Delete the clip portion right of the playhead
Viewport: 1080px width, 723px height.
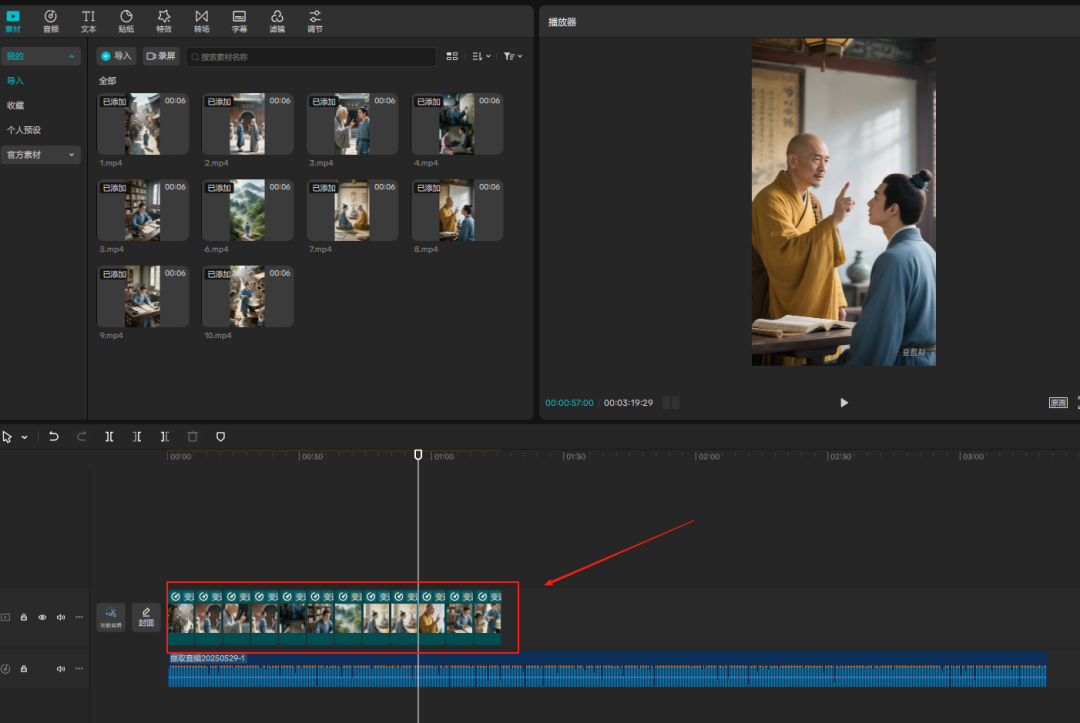(165, 437)
